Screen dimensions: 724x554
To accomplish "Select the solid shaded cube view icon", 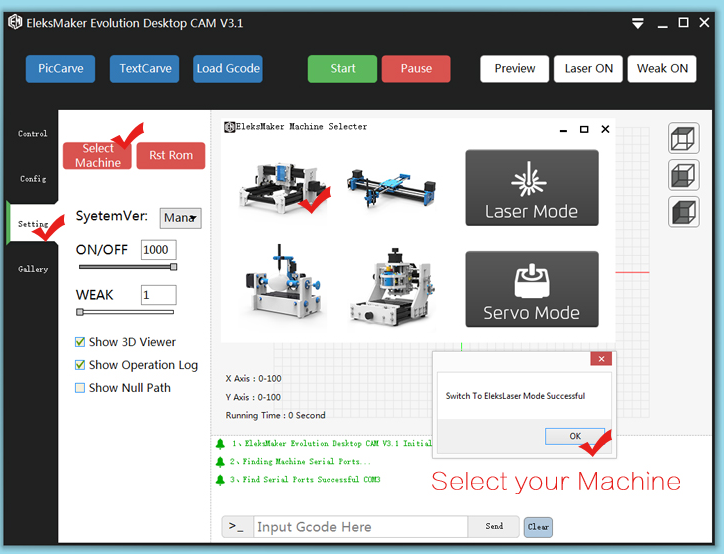I will tap(683, 212).
